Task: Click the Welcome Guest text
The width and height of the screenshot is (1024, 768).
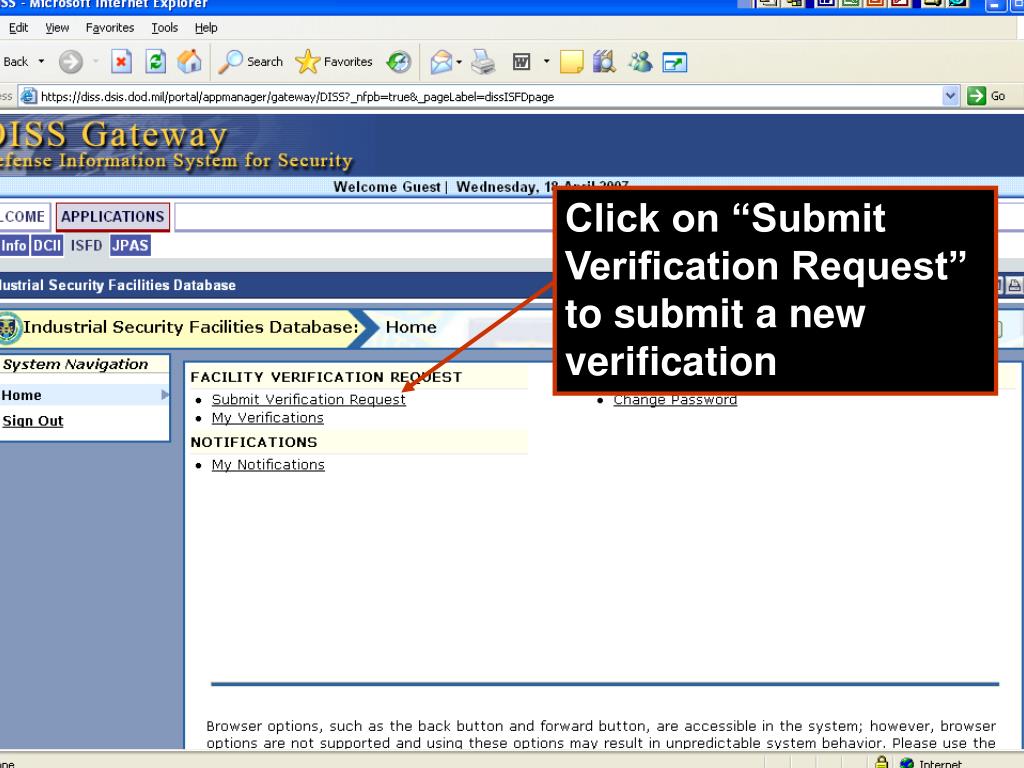Action: 387,187
